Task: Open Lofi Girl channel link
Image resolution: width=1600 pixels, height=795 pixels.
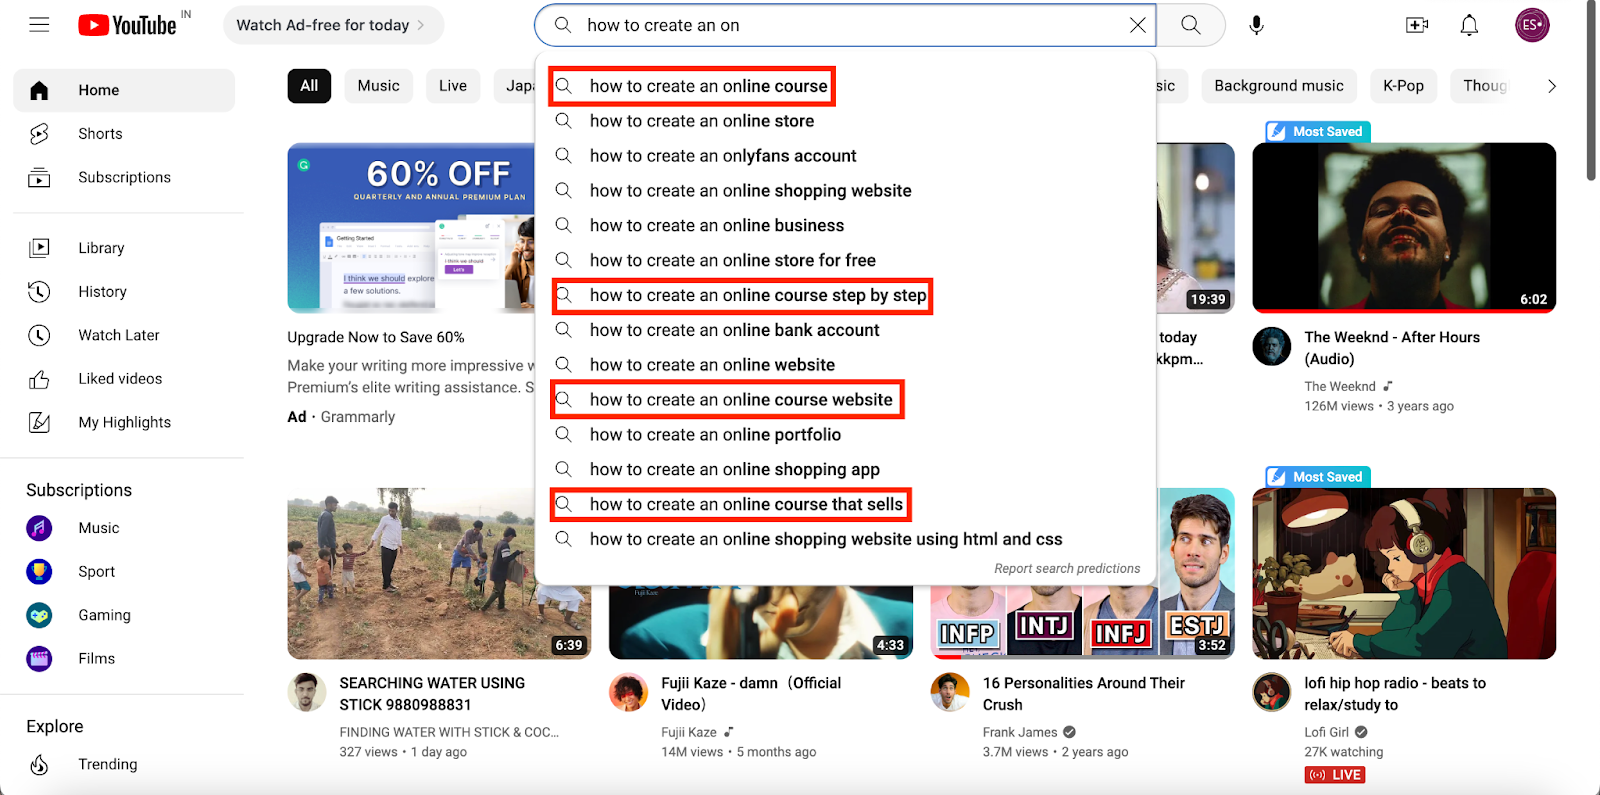Action: coord(1326,732)
